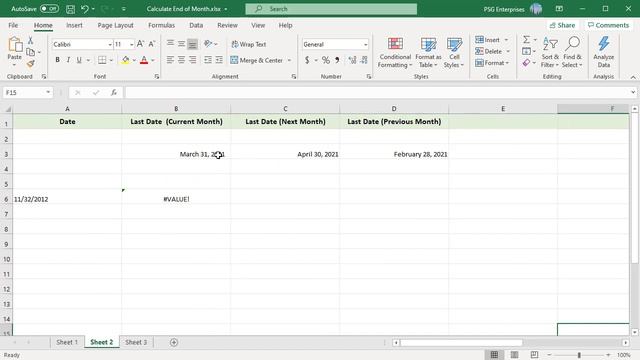Click the AutoSum sigma icon

pos(526,40)
